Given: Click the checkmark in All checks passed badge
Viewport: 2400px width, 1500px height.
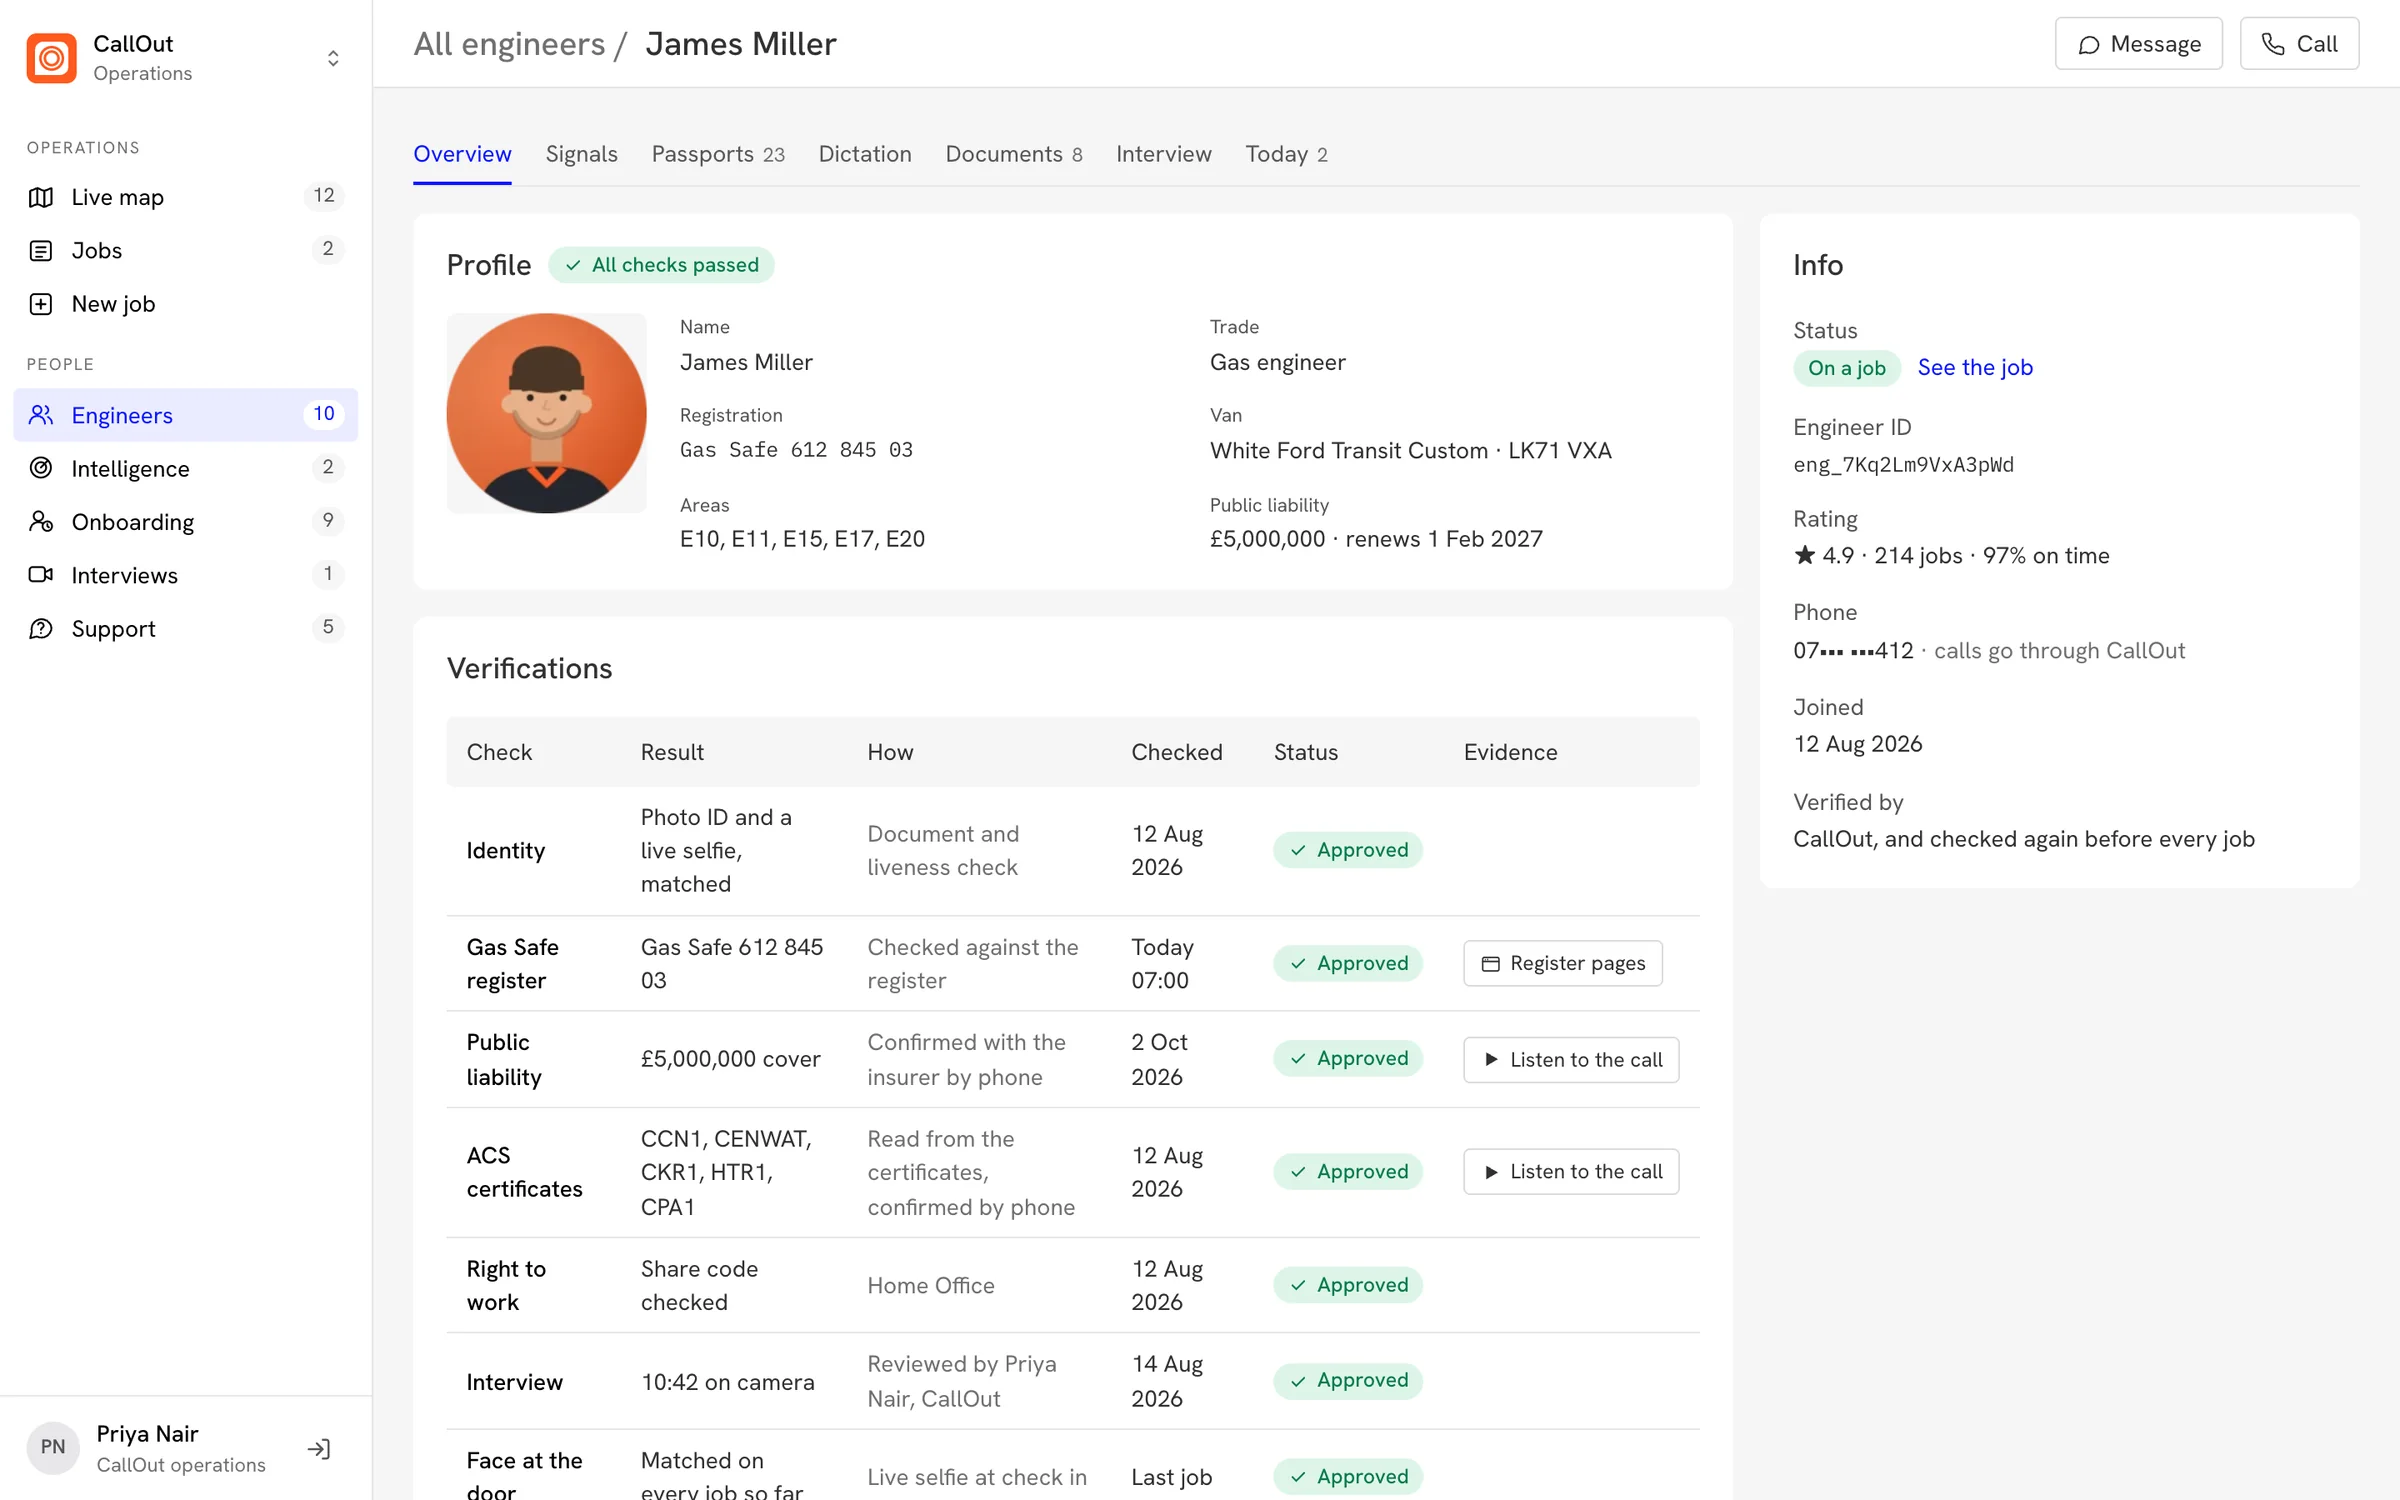Looking at the screenshot, I should coord(573,265).
